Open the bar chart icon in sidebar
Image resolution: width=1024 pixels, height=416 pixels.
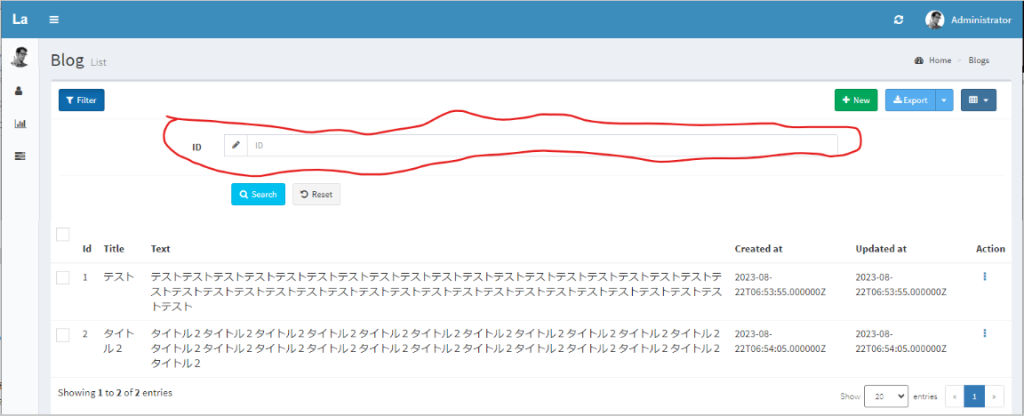pyautogui.click(x=19, y=123)
